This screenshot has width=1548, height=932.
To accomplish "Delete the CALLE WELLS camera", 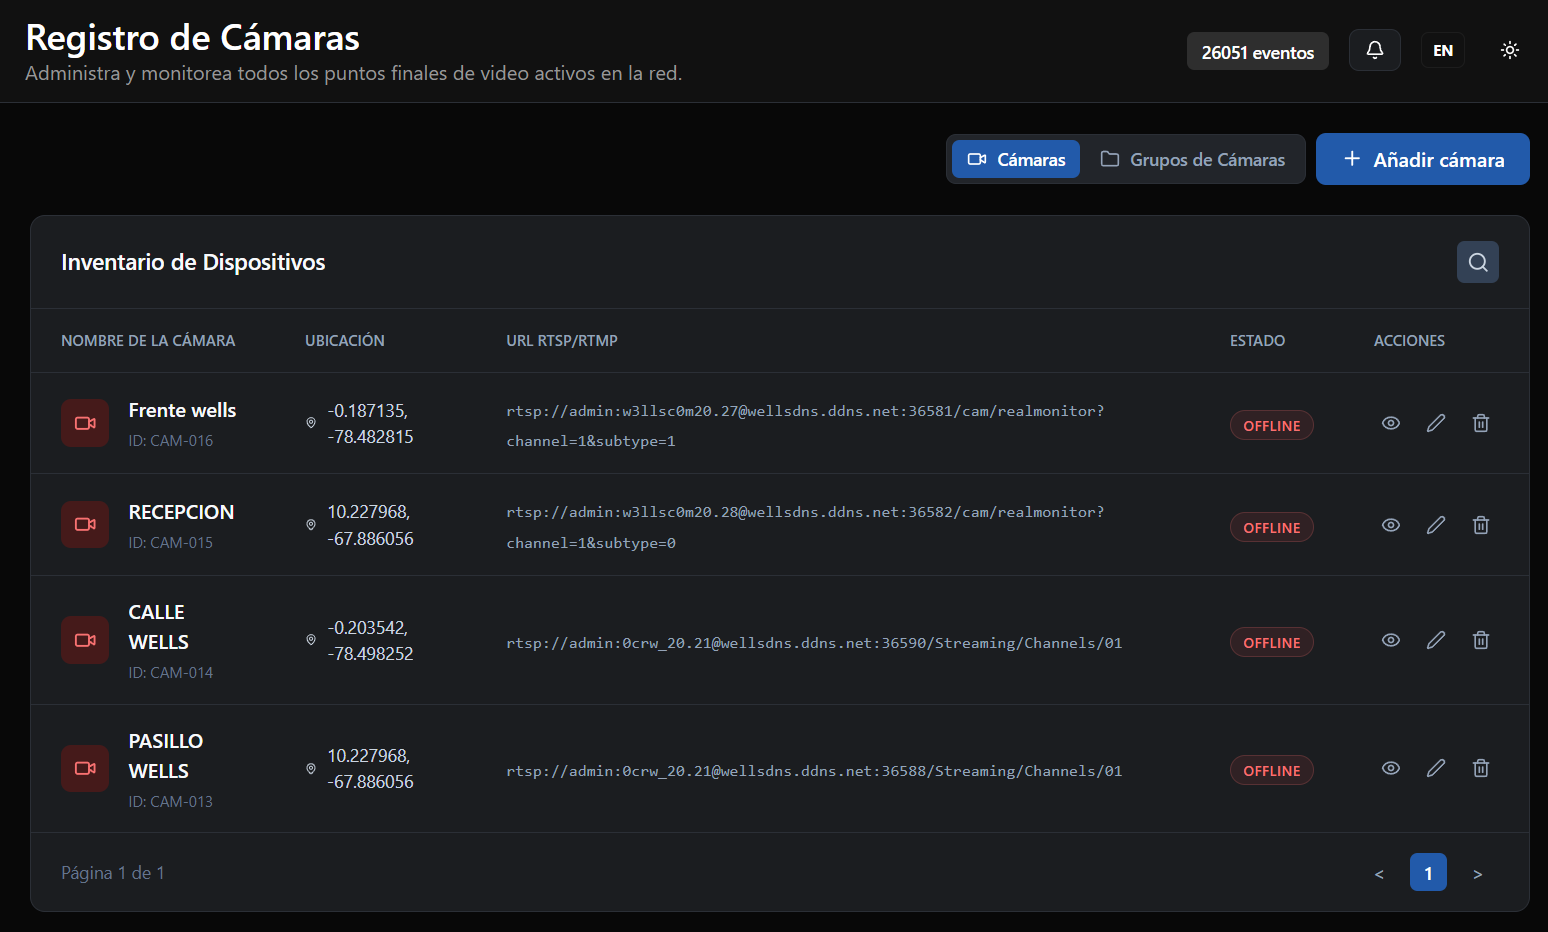I will pos(1481,640).
